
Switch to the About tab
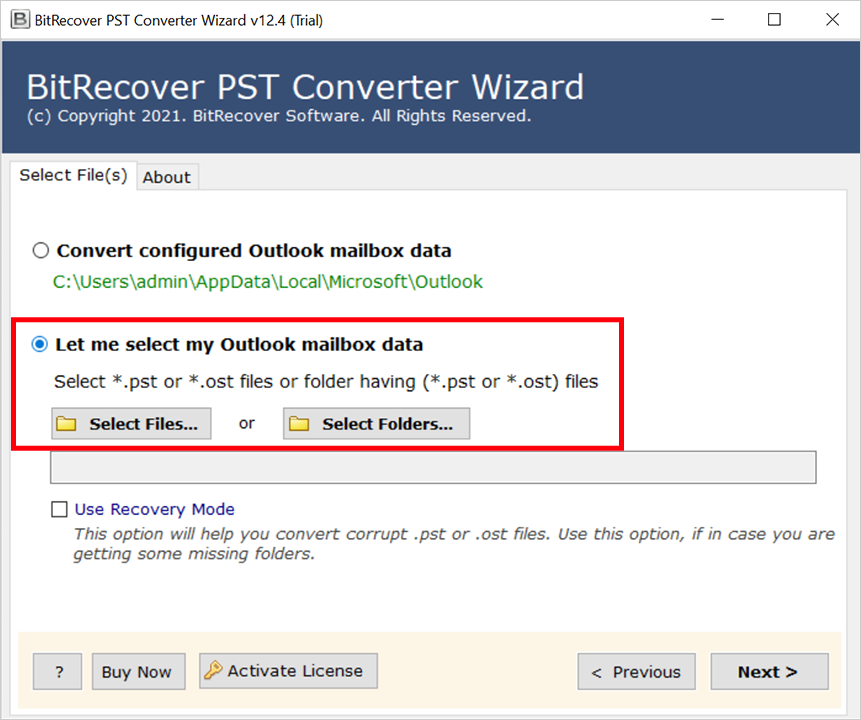coord(166,177)
